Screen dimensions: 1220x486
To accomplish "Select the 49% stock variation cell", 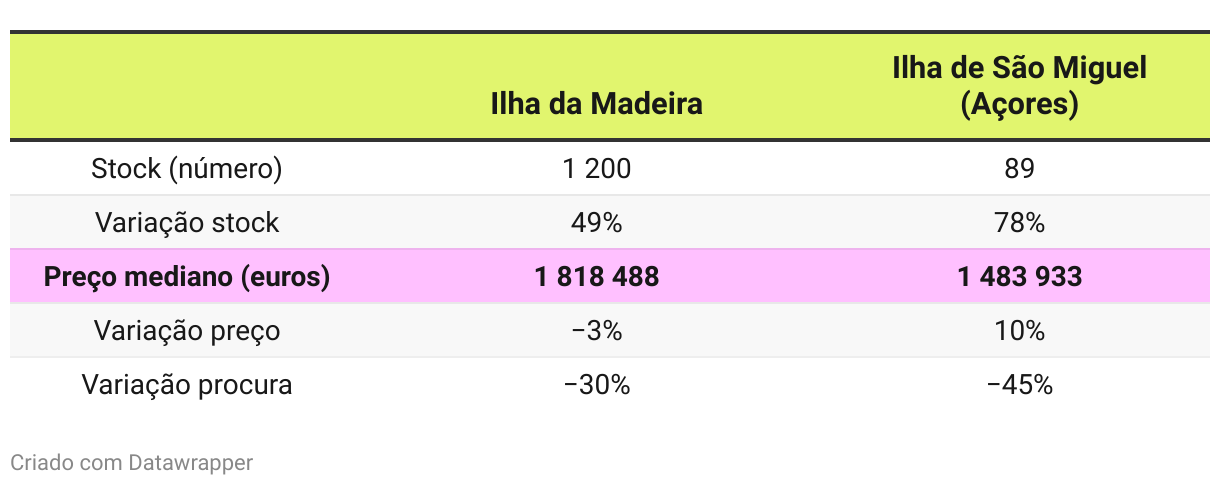I will click(597, 223).
